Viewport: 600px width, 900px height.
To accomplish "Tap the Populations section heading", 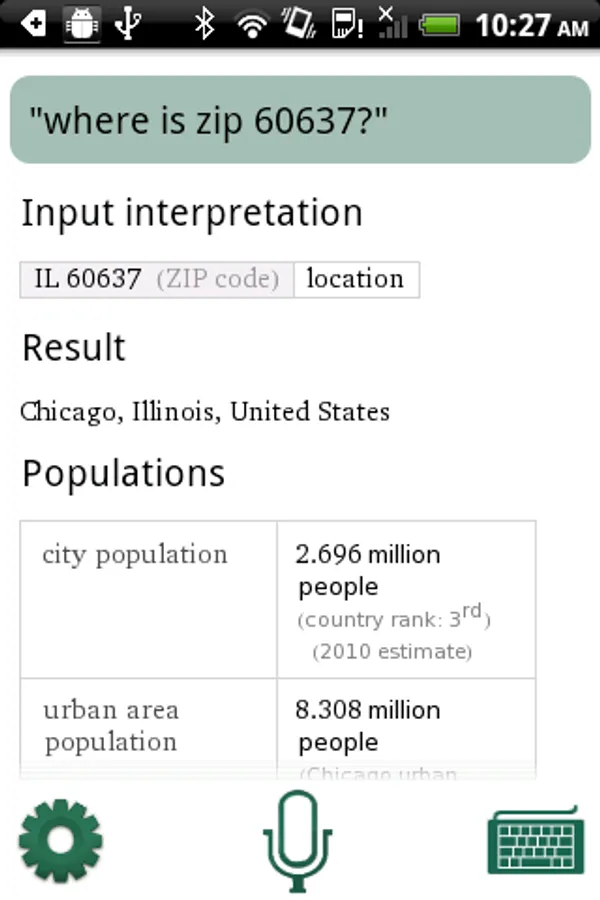I will (x=123, y=473).
